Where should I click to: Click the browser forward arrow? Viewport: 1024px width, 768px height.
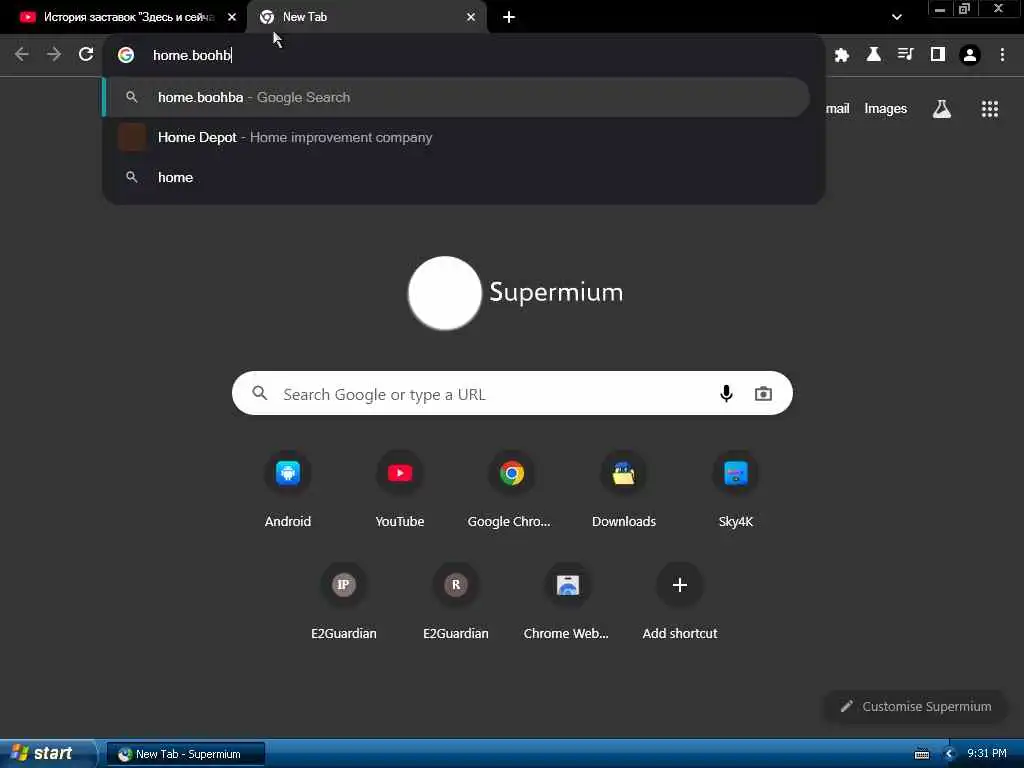click(54, 54)
